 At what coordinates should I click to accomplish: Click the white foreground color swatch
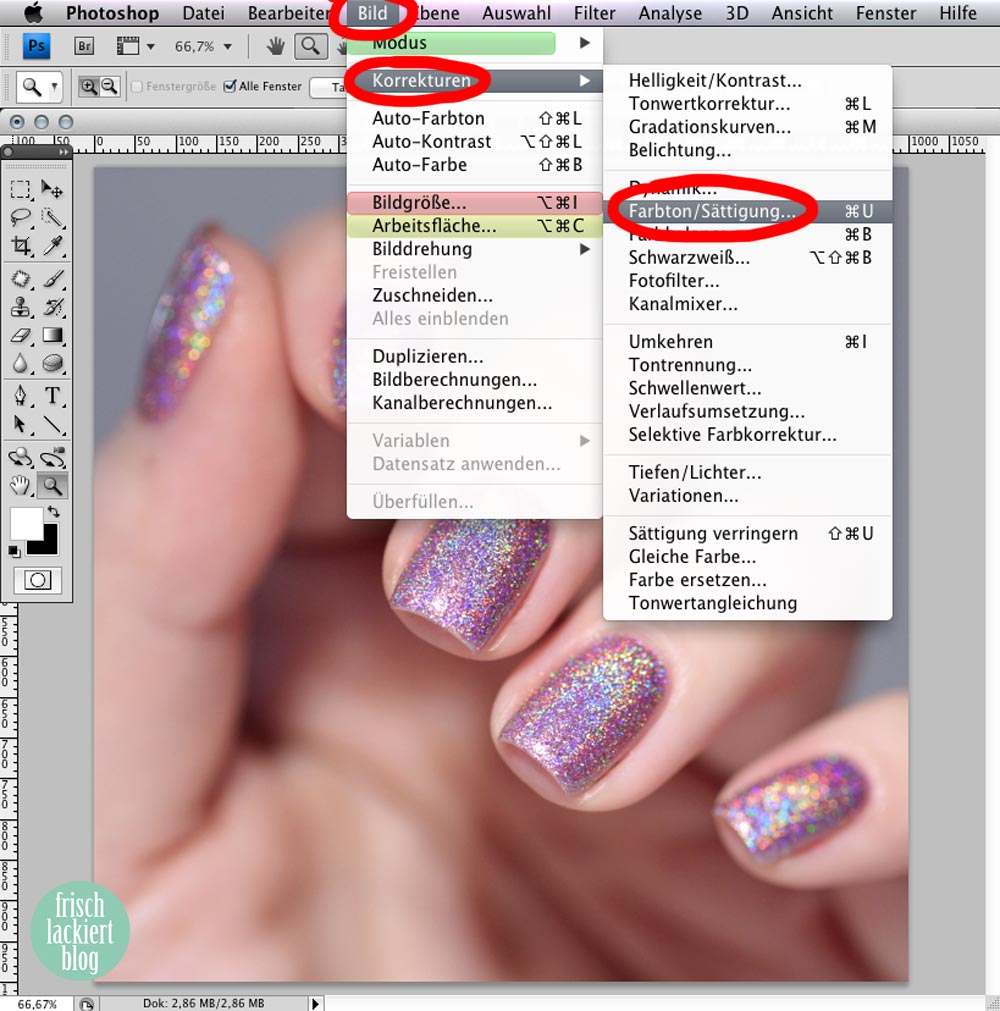(x=26, y=523)
